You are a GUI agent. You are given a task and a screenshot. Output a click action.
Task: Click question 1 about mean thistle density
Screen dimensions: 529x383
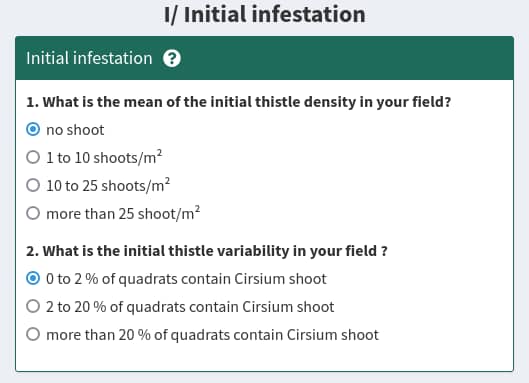(x=239, y=102)
